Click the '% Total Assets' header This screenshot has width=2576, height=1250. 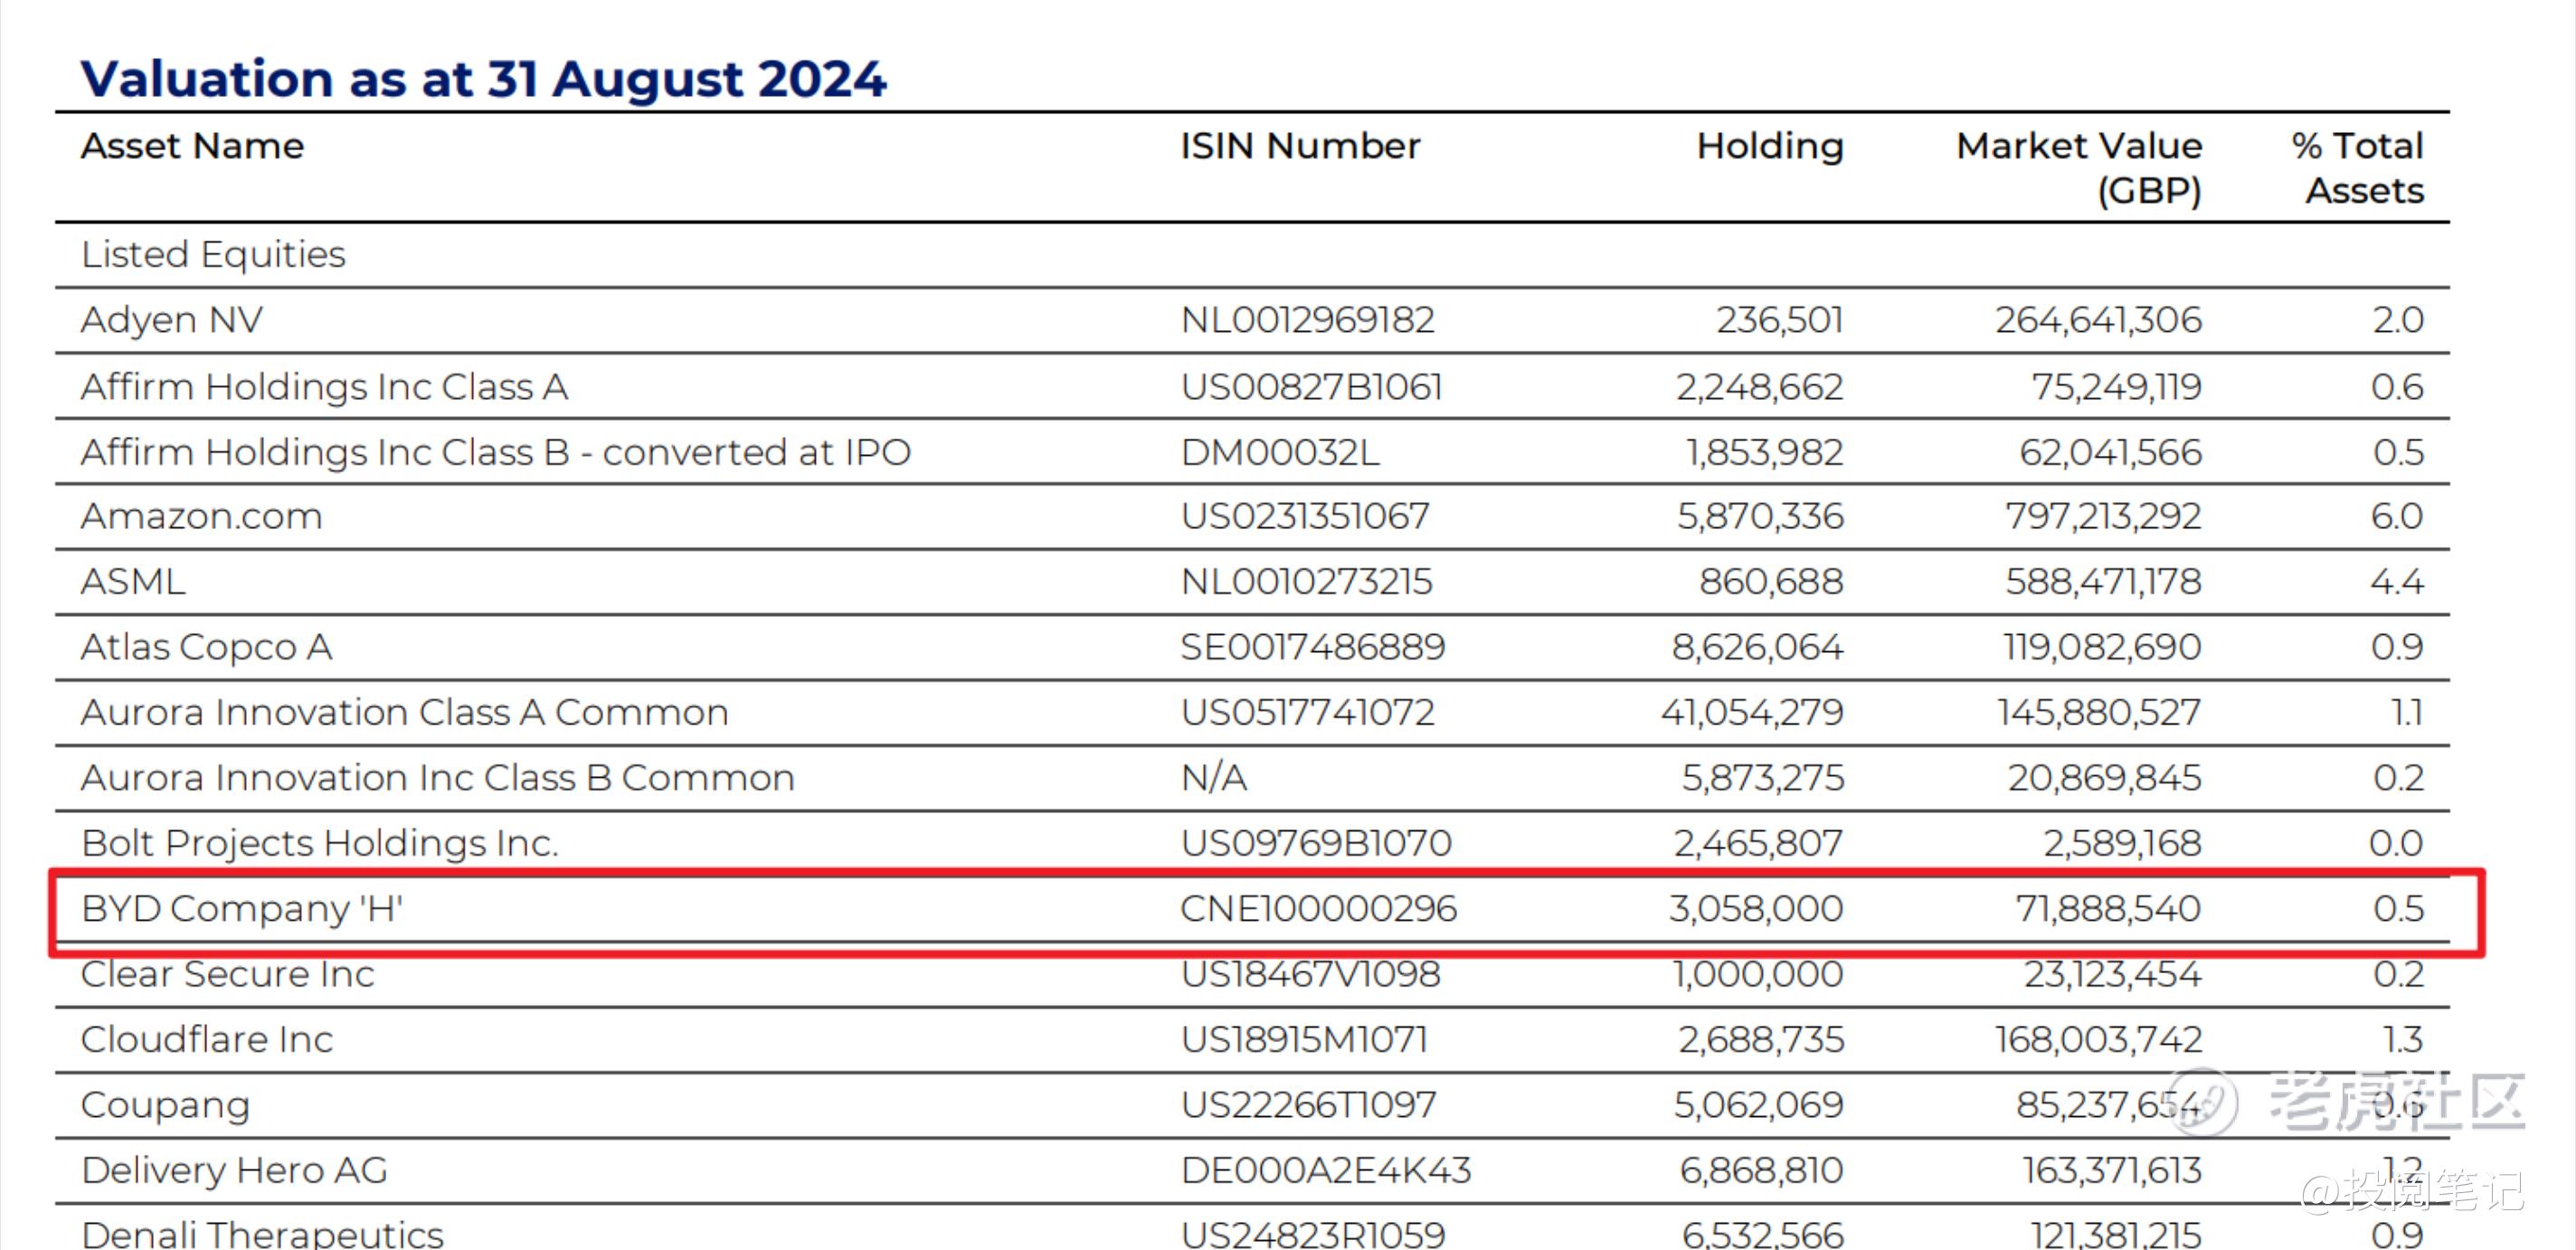(x=2358, y=168)
